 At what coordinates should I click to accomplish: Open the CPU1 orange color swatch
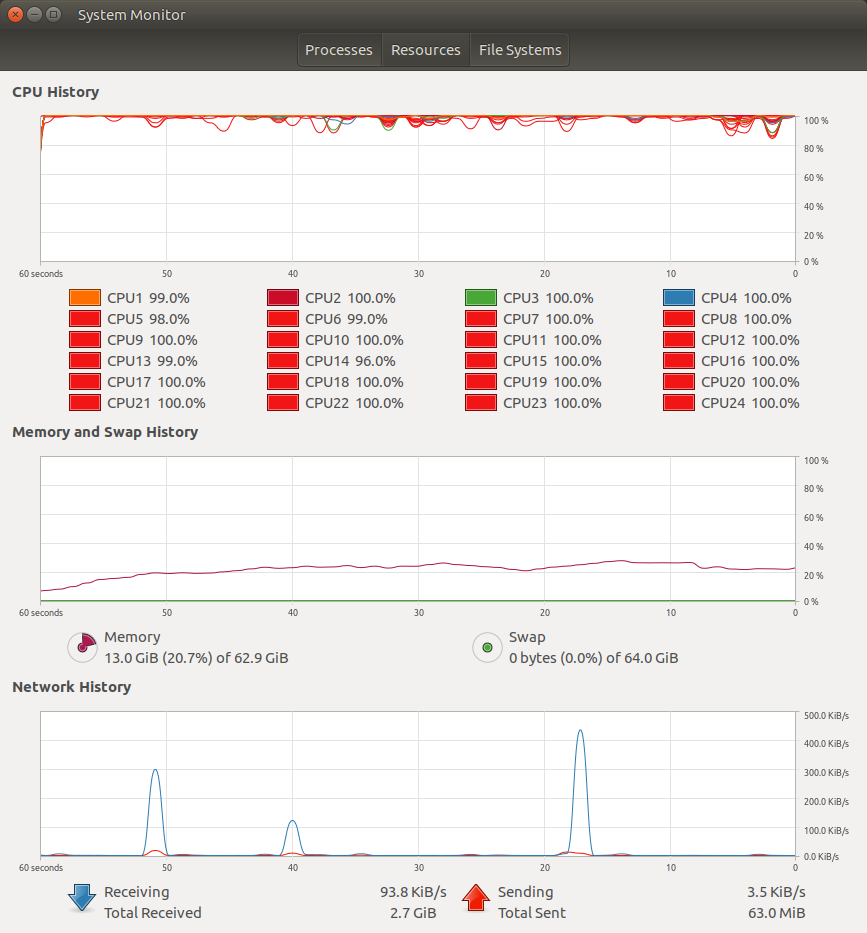(x=85, y=298)
